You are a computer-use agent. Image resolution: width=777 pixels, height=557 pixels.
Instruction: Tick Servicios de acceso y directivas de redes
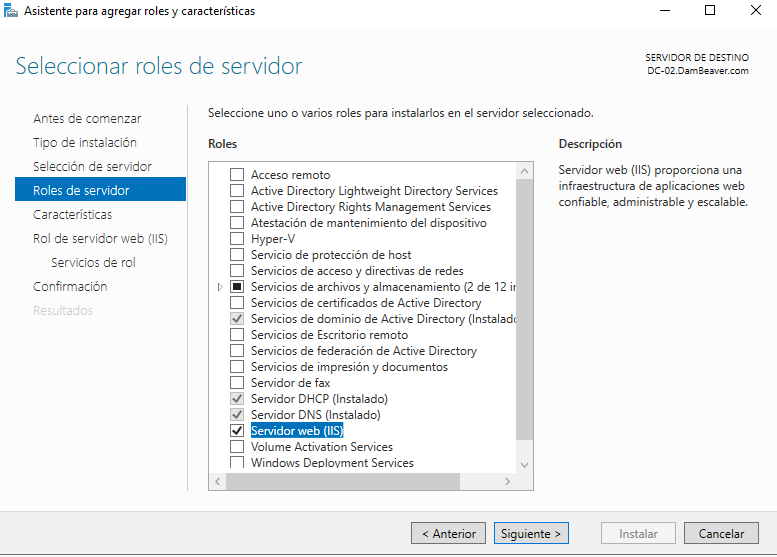point(237,271)
